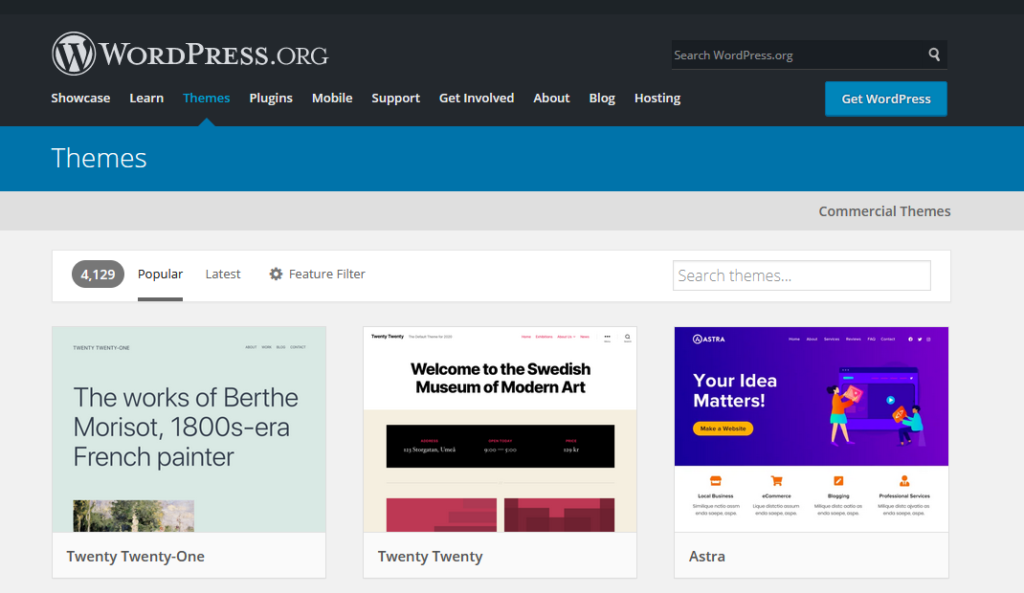This screenshot has width=1024, height=593.
Task: Click the Astra theme title
Action: point(707,556)
